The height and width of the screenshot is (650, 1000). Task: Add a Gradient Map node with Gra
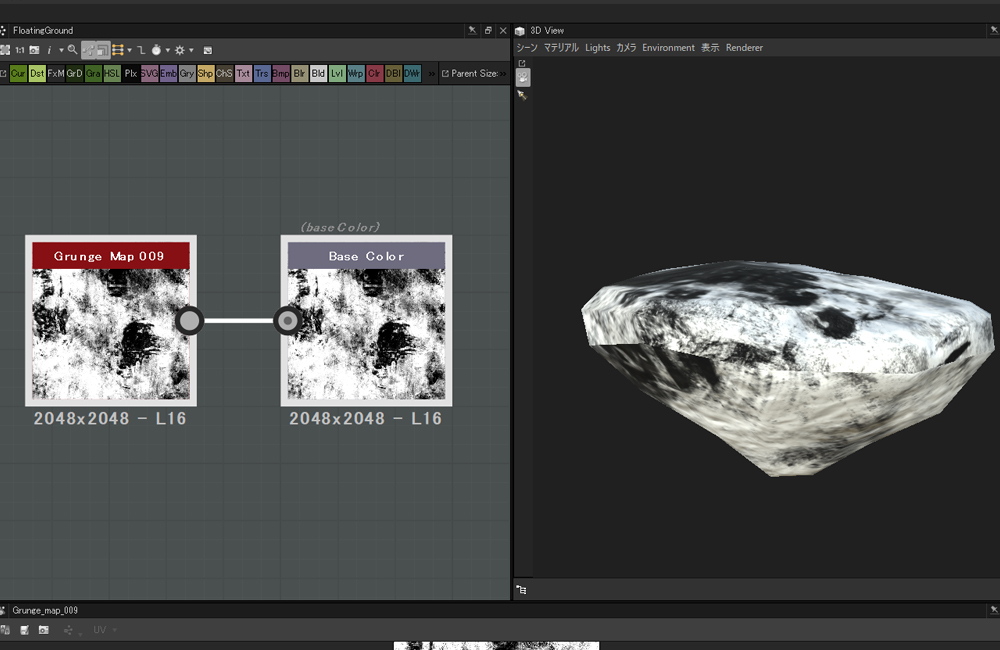click(93, 73)
